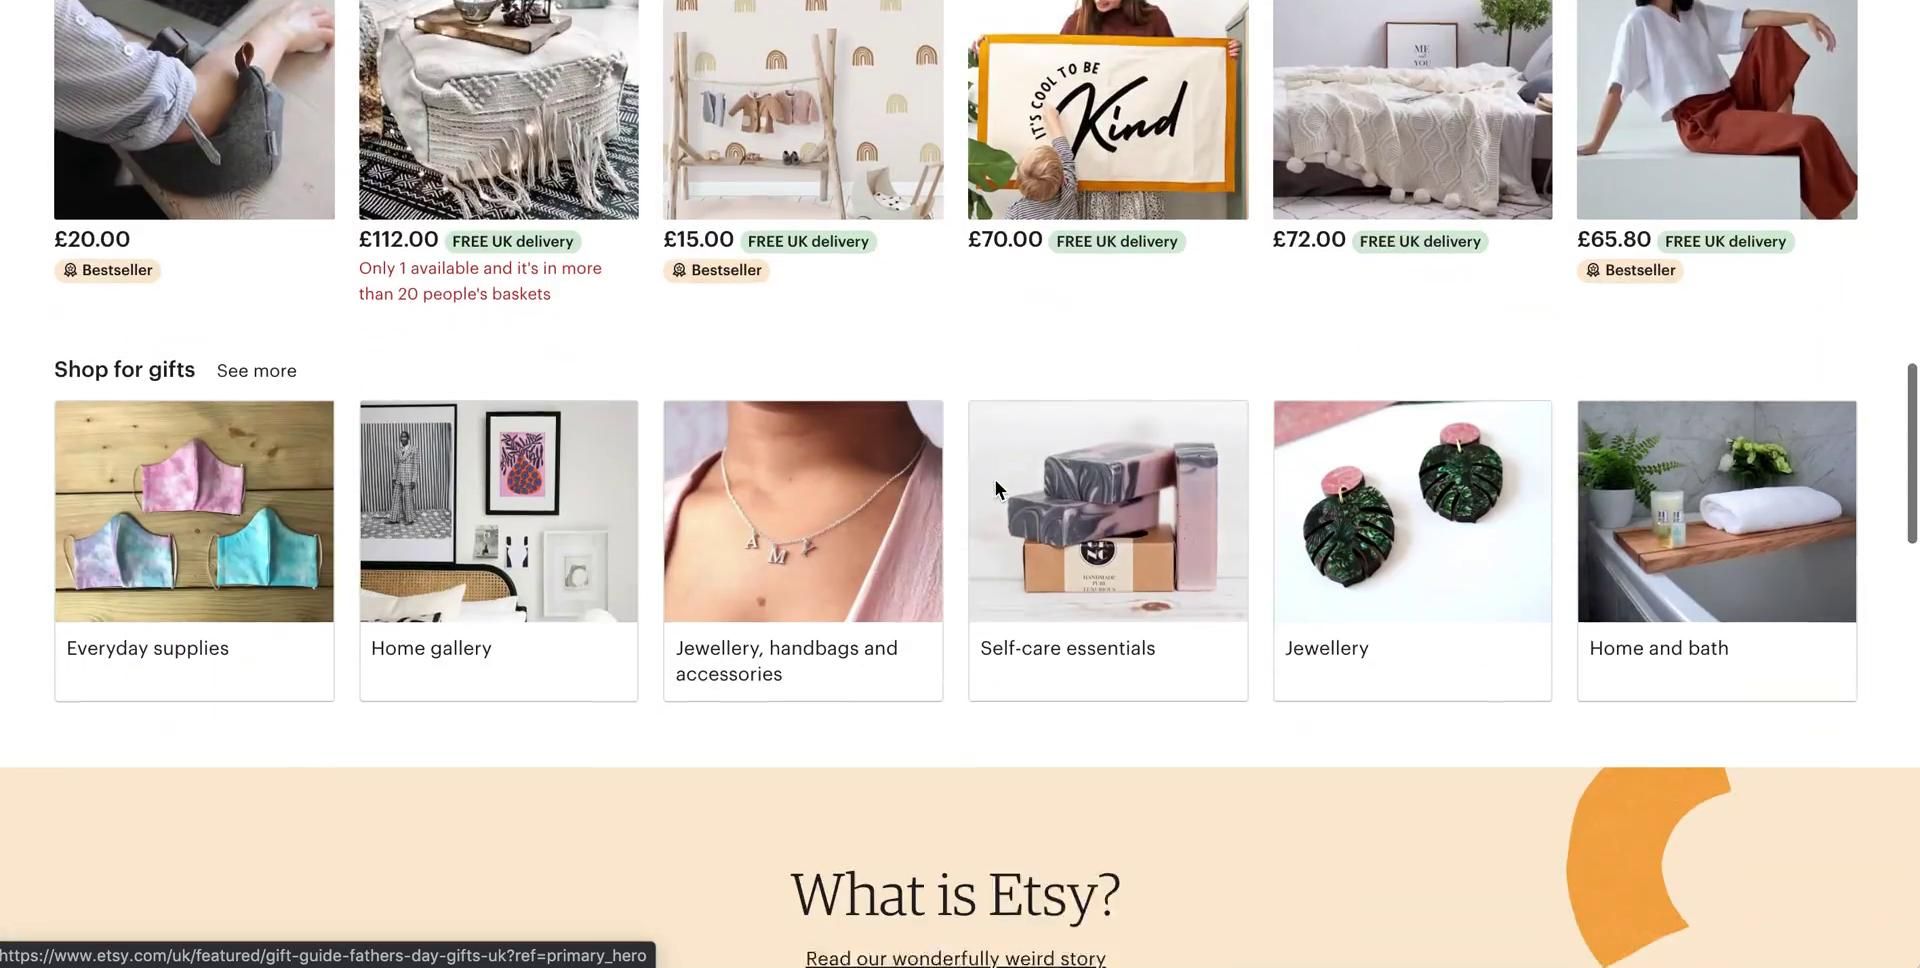
Task: Click the Only 1 available basket notice
Action: [481, 282]
